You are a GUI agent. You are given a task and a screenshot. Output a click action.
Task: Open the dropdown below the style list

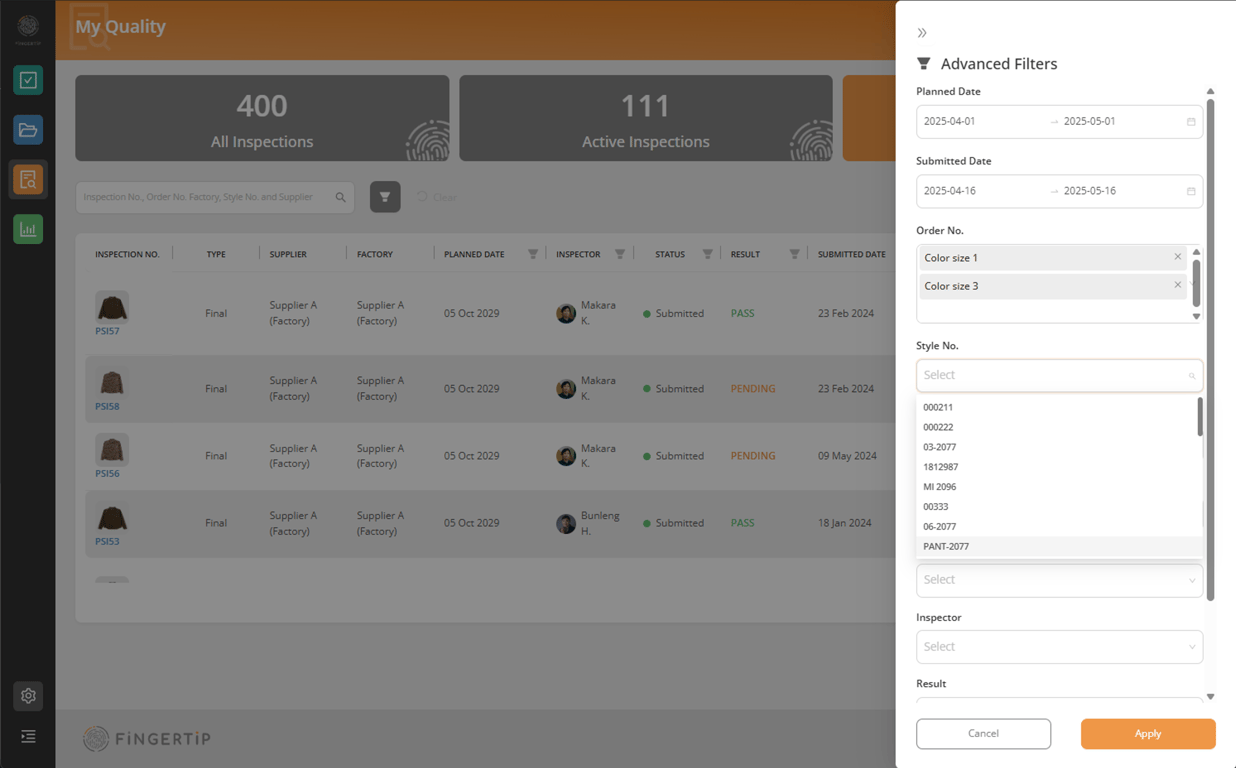[x=1059, y=580]
